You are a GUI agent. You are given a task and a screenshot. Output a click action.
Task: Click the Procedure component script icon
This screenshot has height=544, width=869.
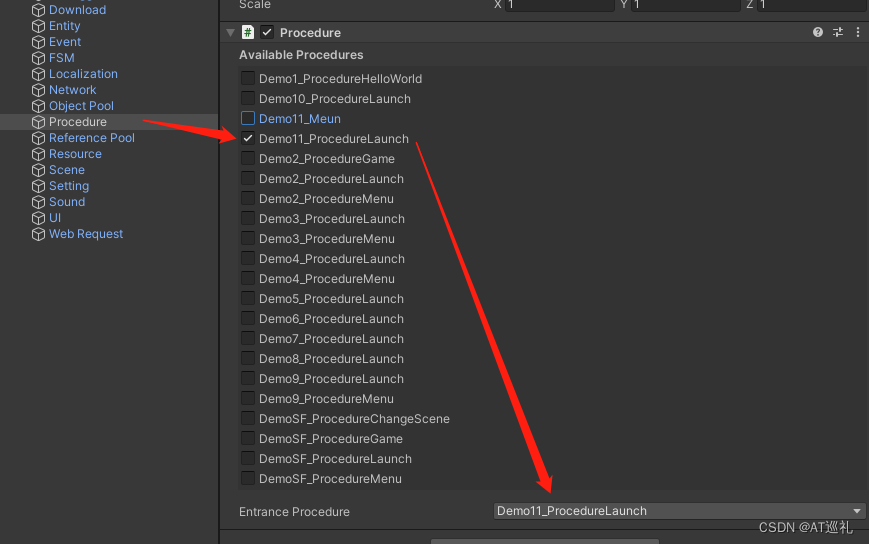pos(248,32)
